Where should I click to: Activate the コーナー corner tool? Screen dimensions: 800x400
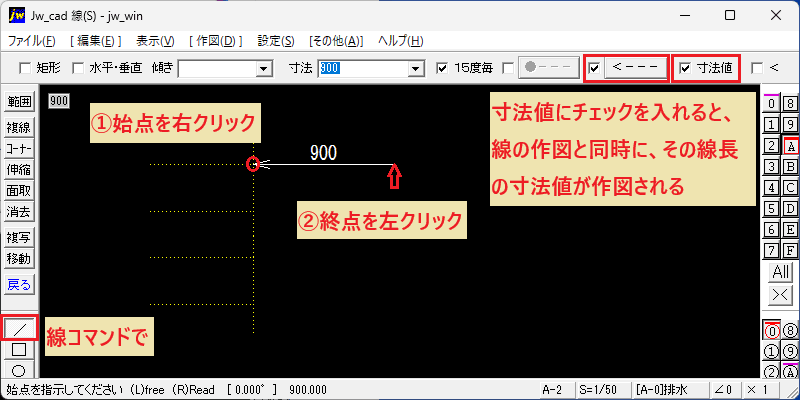tap(19, 149)
